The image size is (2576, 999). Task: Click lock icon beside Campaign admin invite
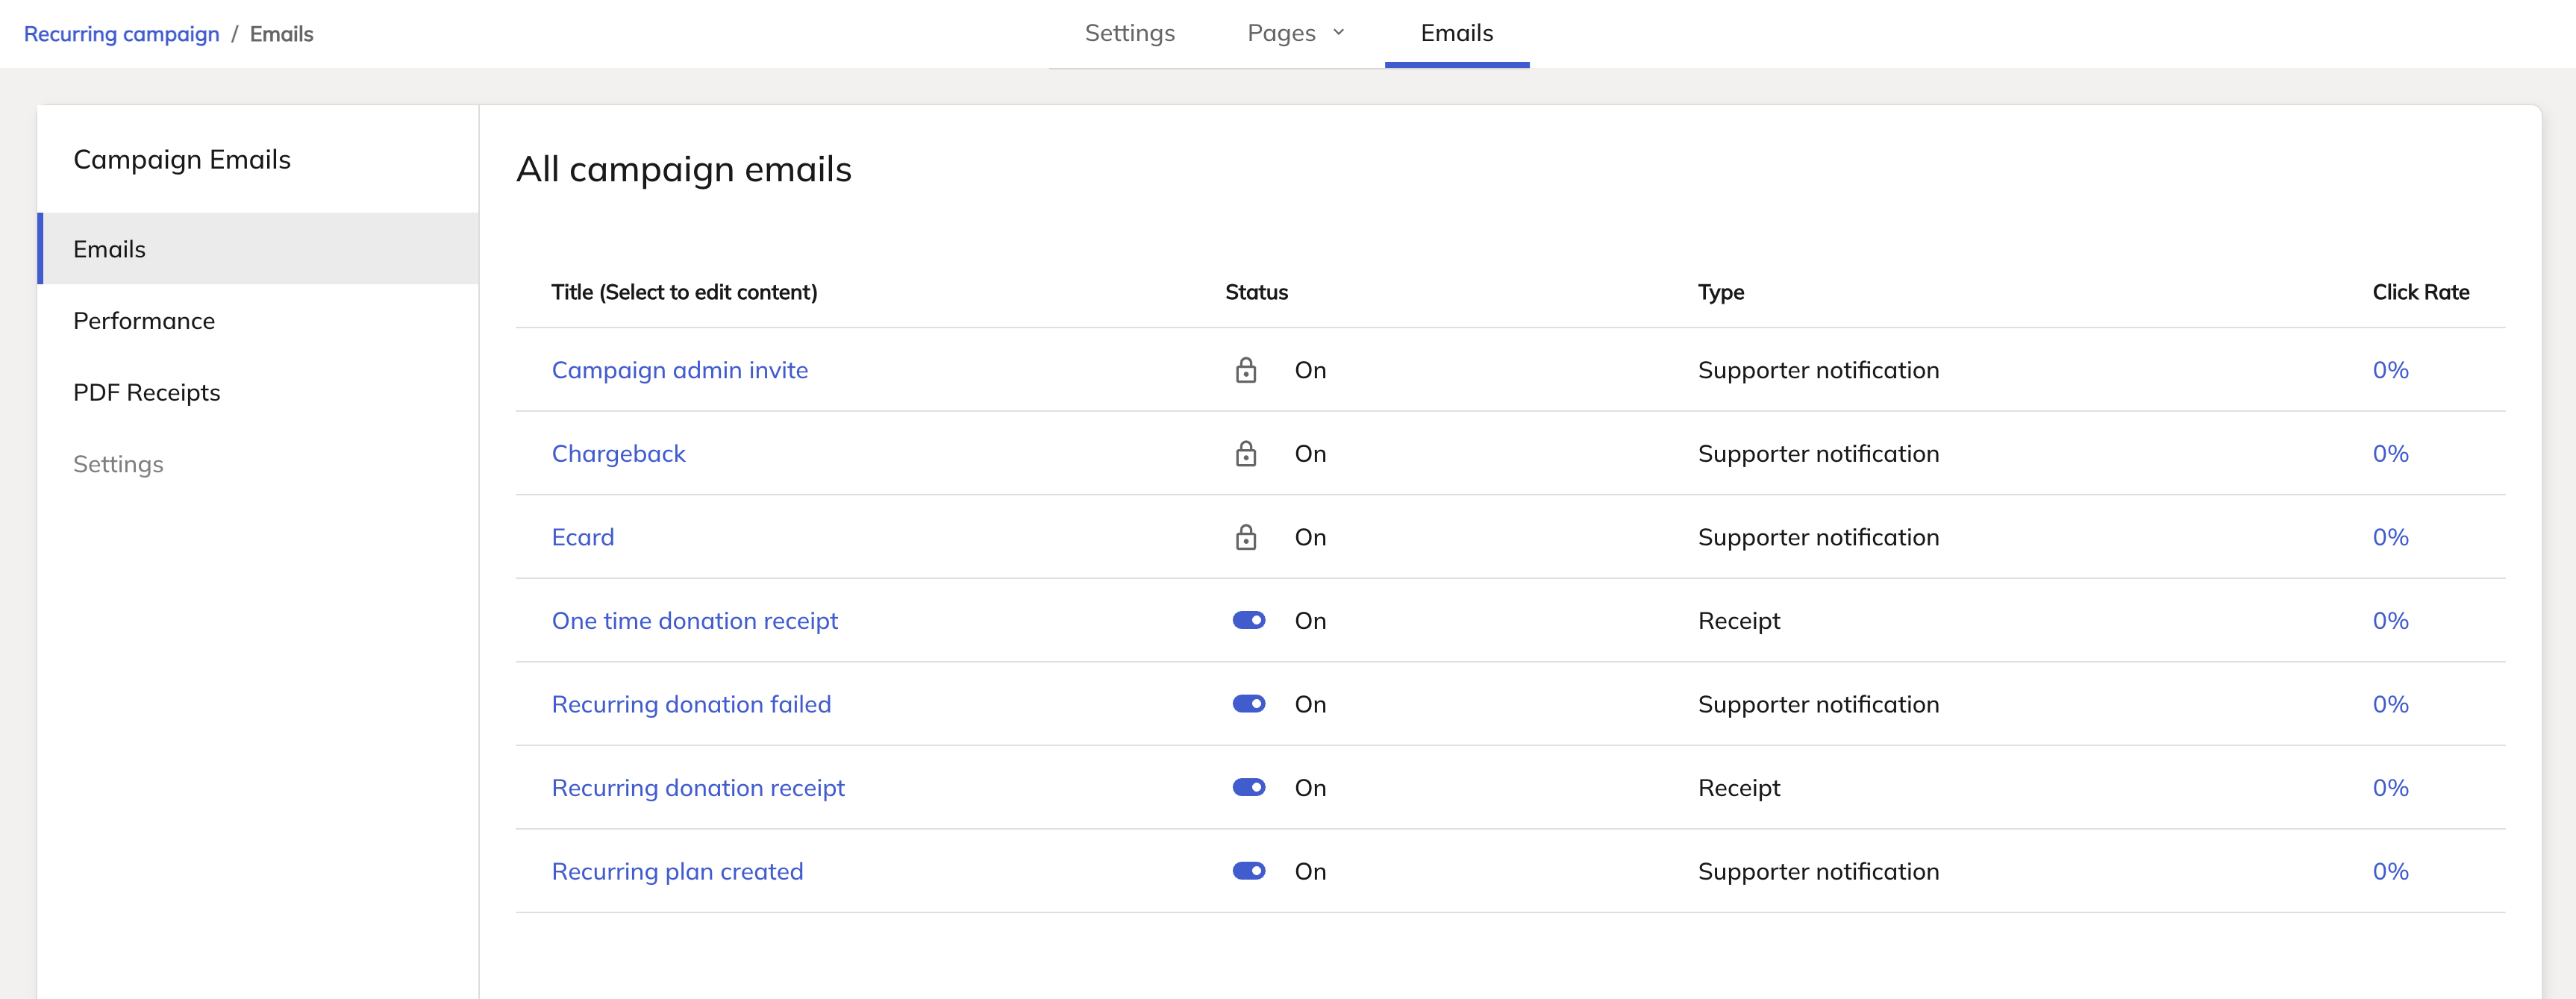1245,370
